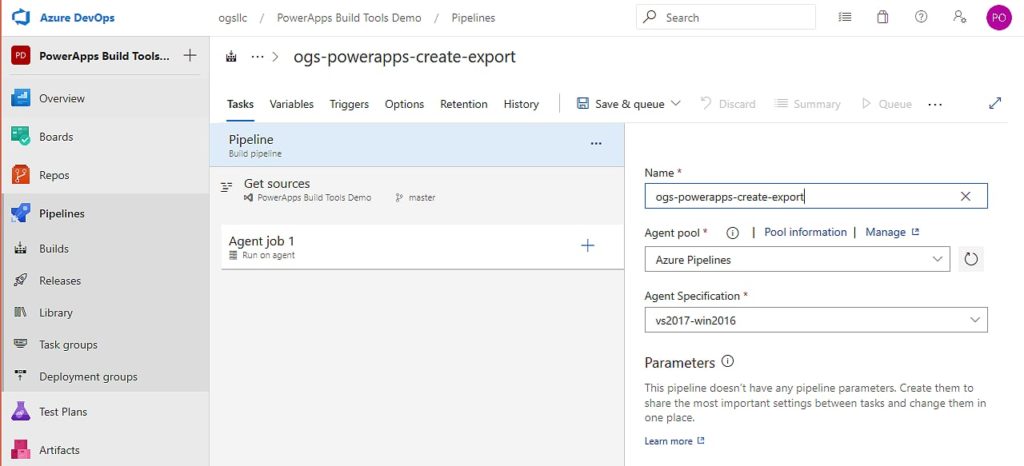This screenshot has width=1024, height=466.
Task: Click the plus icon to add task to Agent job 1
Action: pyautogui.click(x=588, y=246)
